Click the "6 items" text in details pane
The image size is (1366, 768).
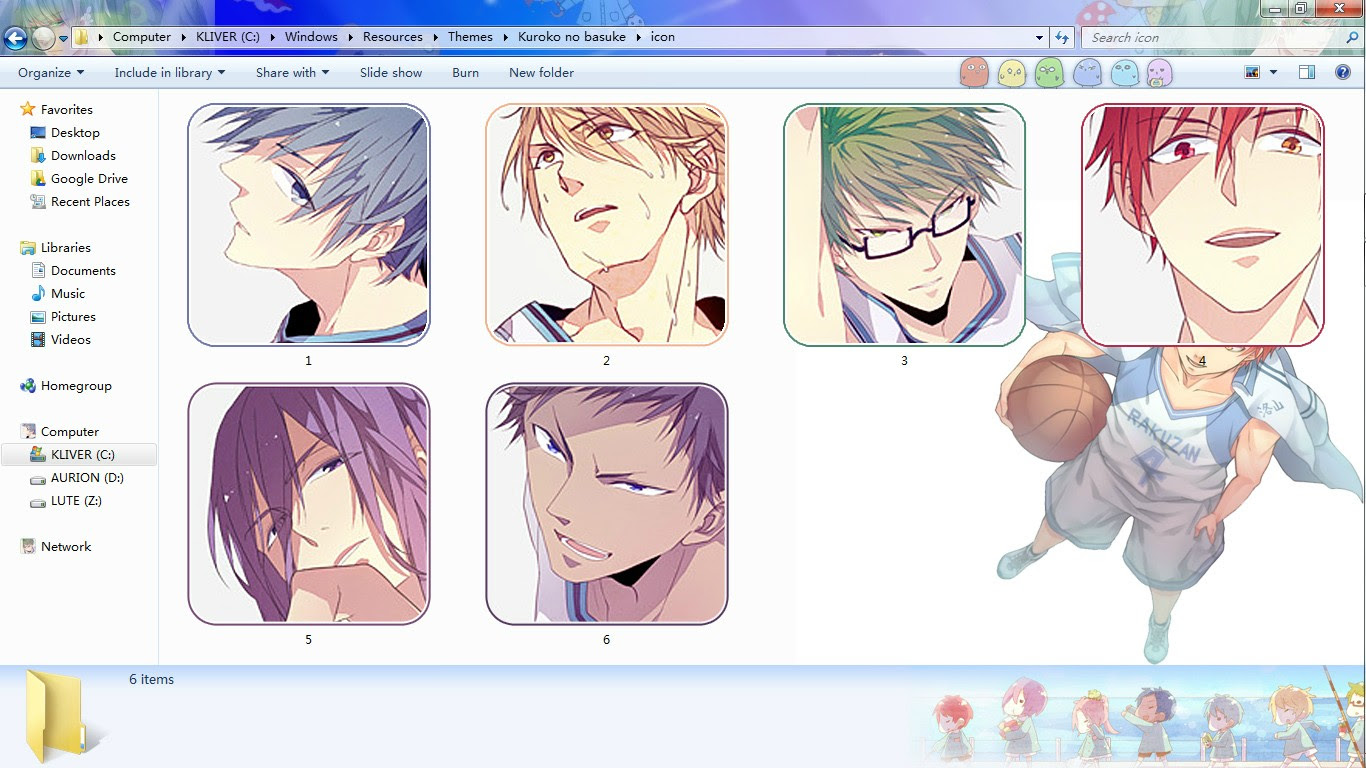point(152,679)
